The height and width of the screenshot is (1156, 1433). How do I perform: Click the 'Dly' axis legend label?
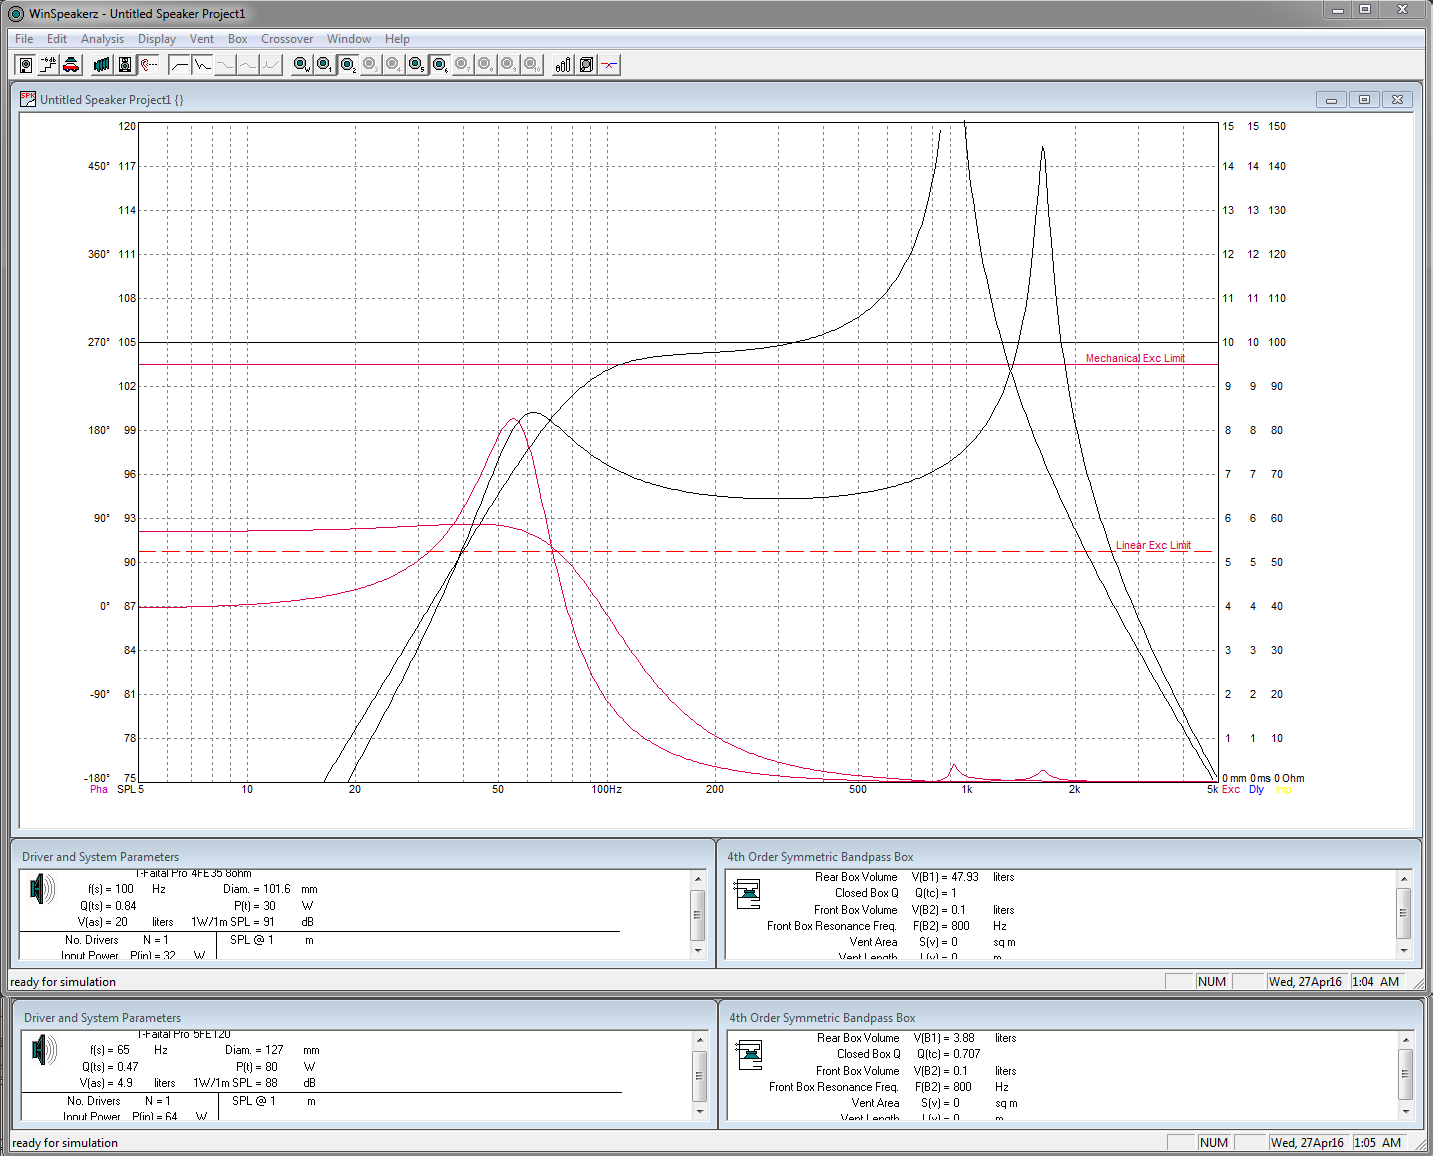click(x=1257, y=790)
